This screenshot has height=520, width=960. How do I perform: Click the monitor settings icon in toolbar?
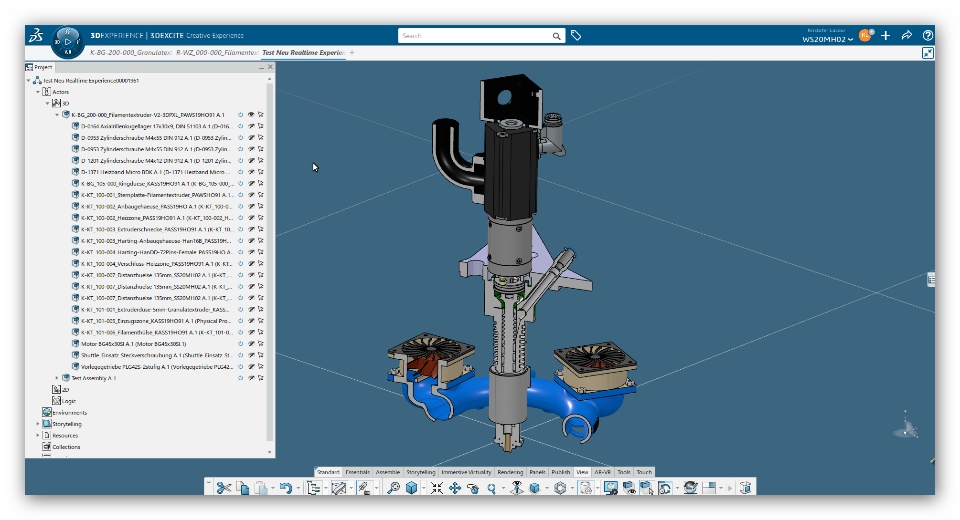click(610, 488)
